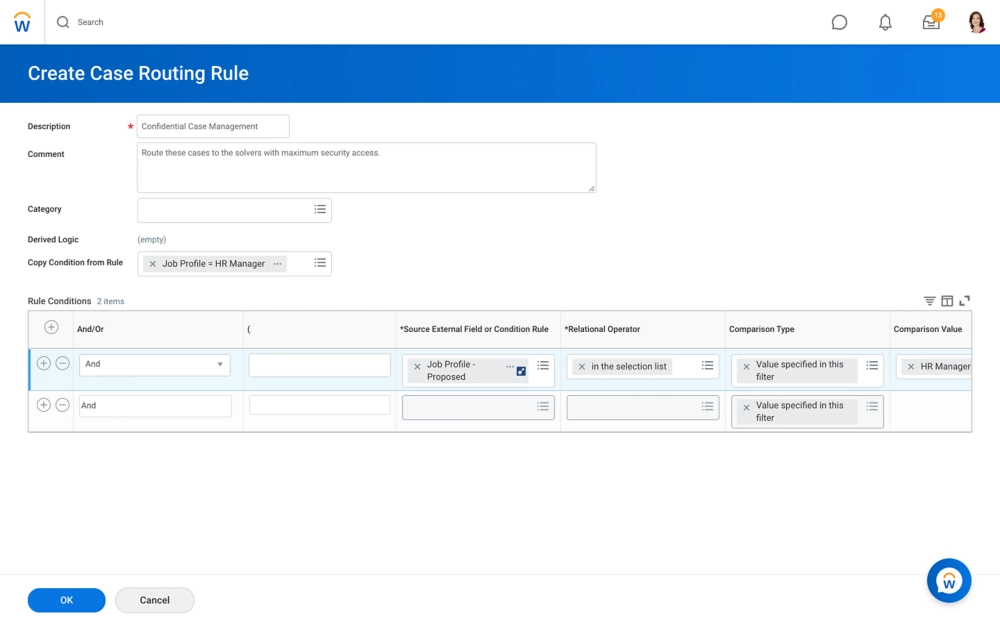Launch the Workday assistant chat bubble
This screenshot has width=1000, height=625.
click(948, 581)
